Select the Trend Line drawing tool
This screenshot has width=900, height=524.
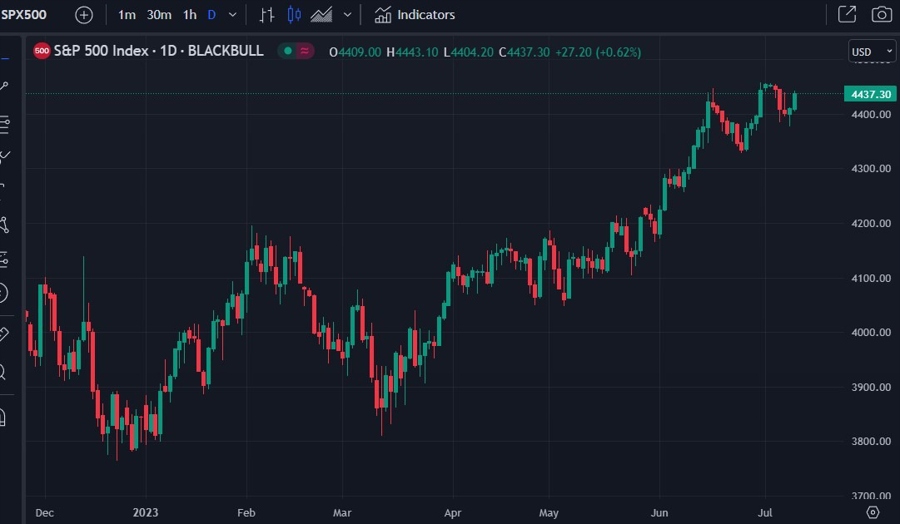(4, 86)
